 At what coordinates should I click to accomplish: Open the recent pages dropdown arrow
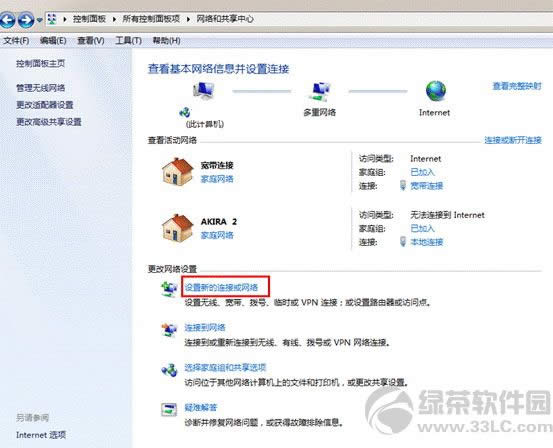(40, 20)
